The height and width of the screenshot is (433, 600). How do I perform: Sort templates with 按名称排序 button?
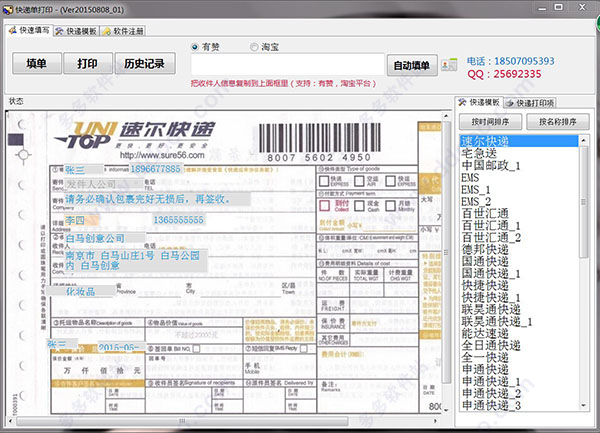[558, 122]
